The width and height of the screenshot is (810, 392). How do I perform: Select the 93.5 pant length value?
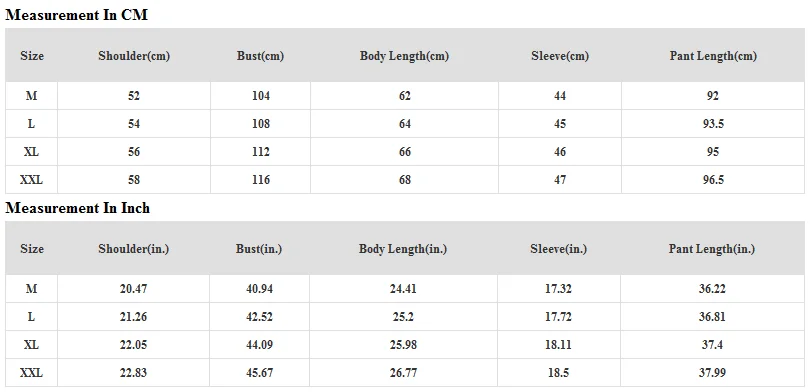pos(713,124)
